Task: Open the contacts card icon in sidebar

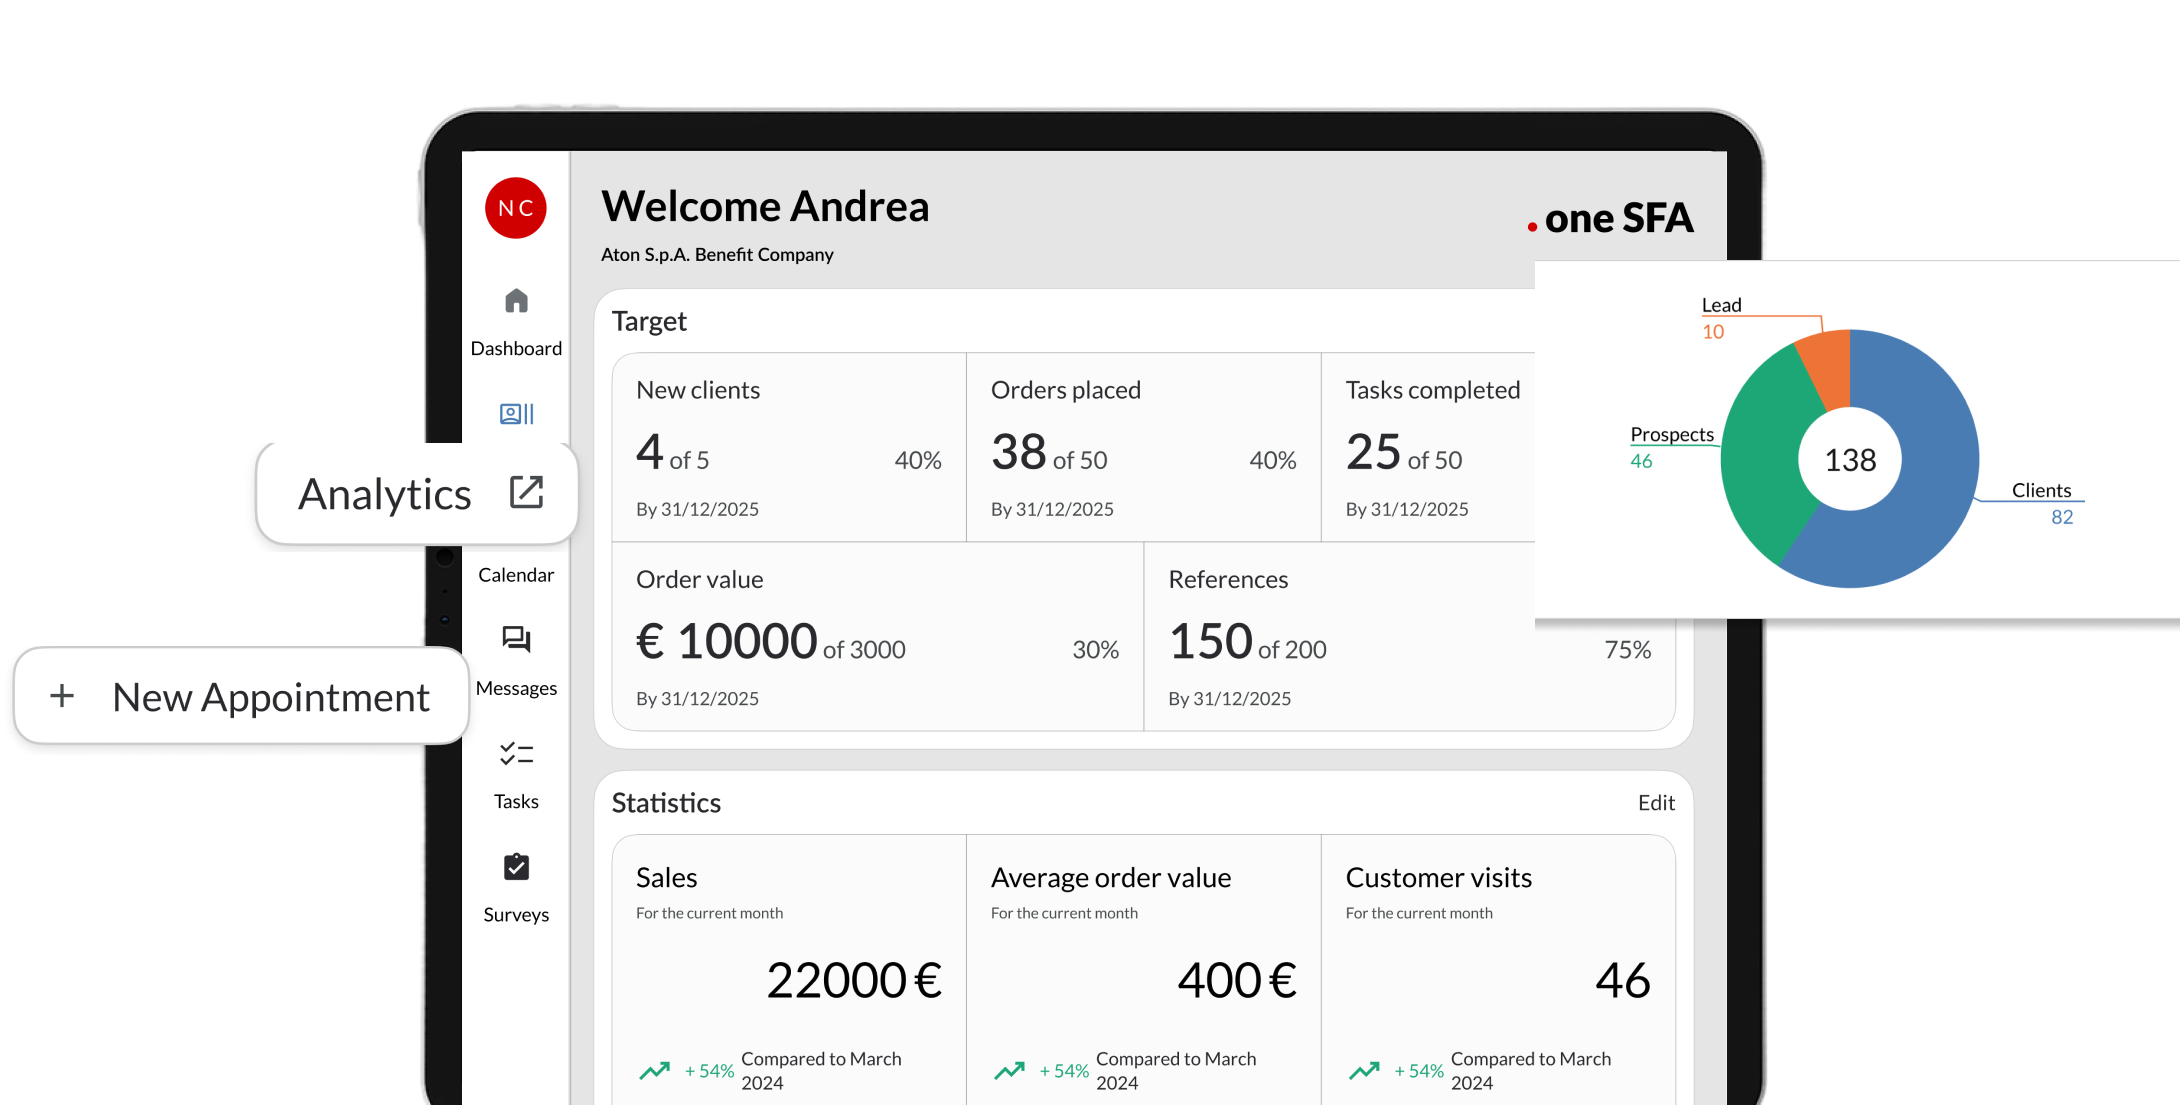Action: pyautogui.click(x=516, y=414)
